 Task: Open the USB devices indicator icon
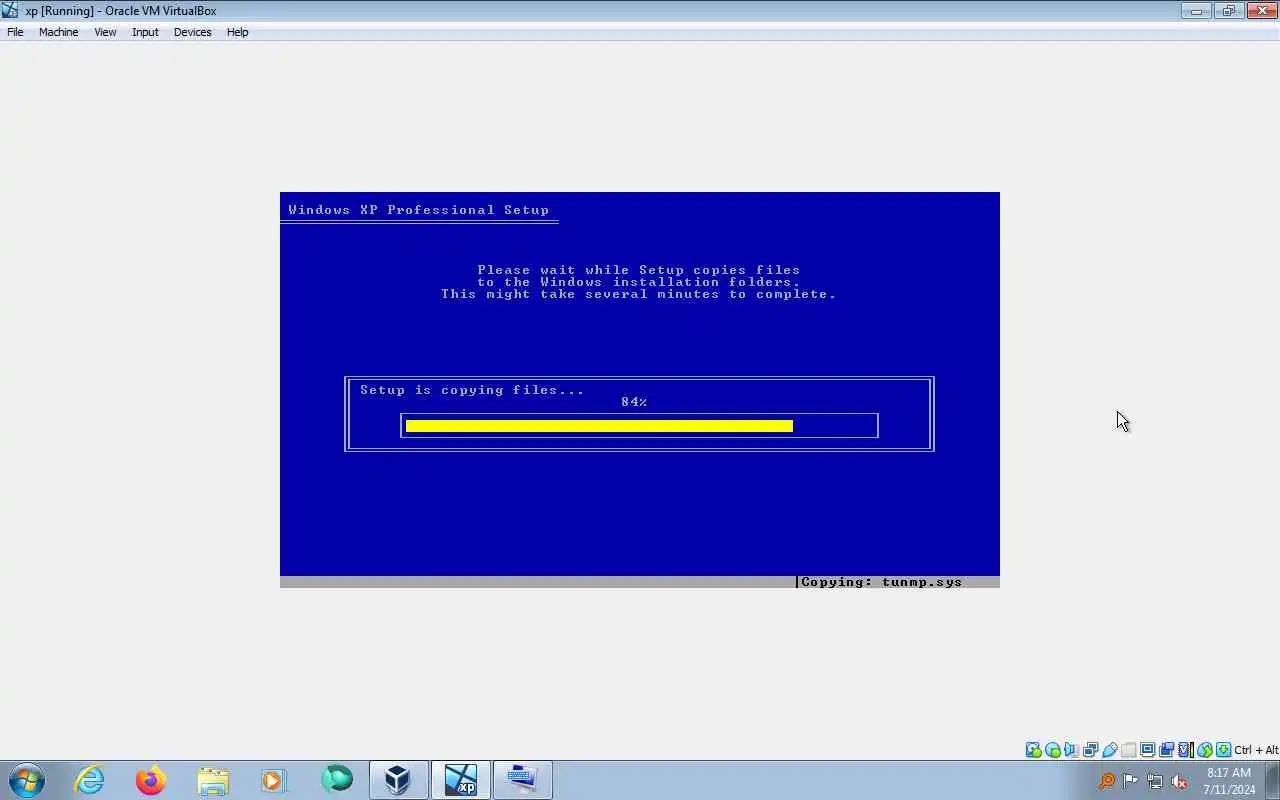pos(1110,750)
